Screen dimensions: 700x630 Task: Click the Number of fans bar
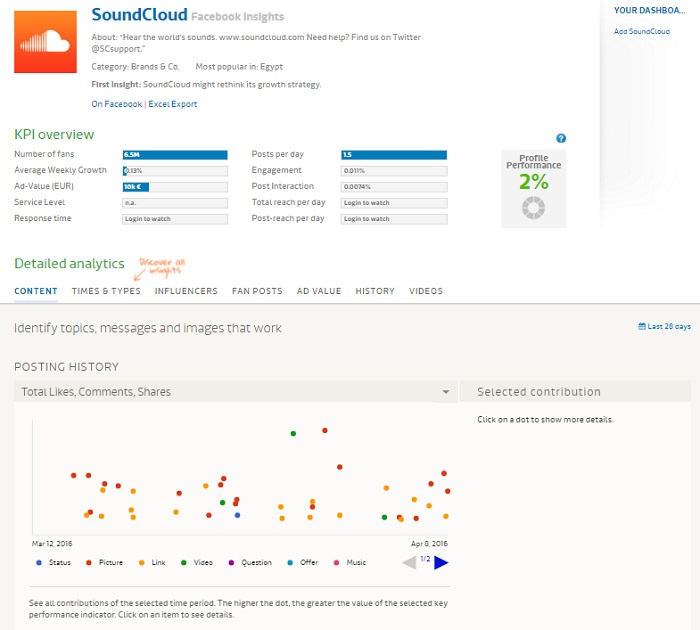click(x=175, y=155)
